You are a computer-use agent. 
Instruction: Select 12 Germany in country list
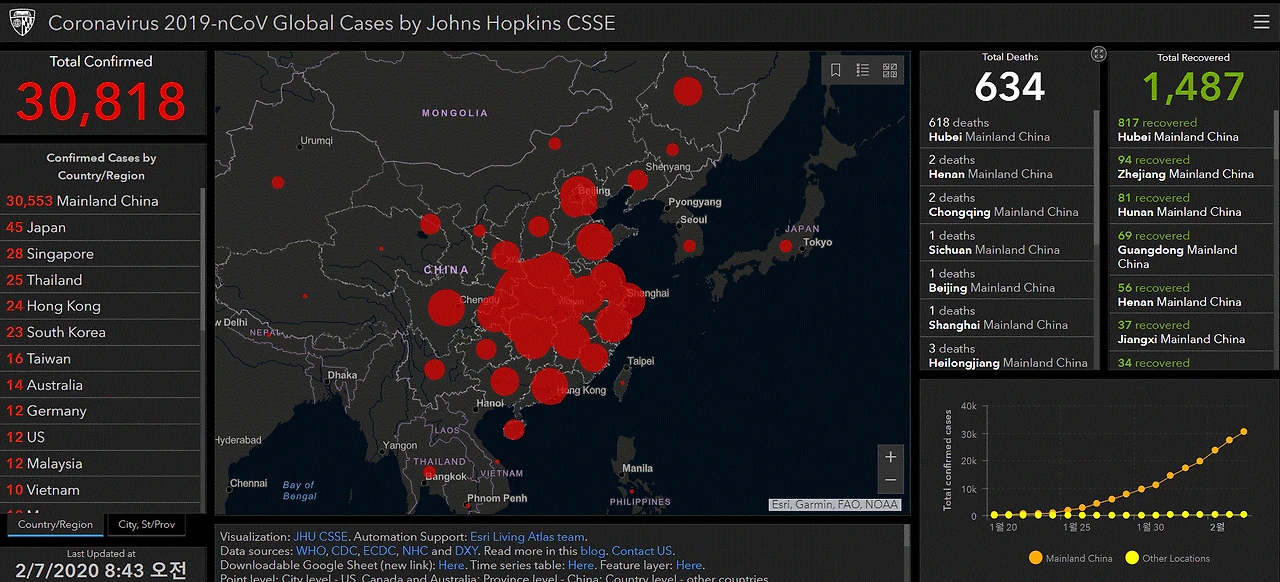click(x=101, y=411)
